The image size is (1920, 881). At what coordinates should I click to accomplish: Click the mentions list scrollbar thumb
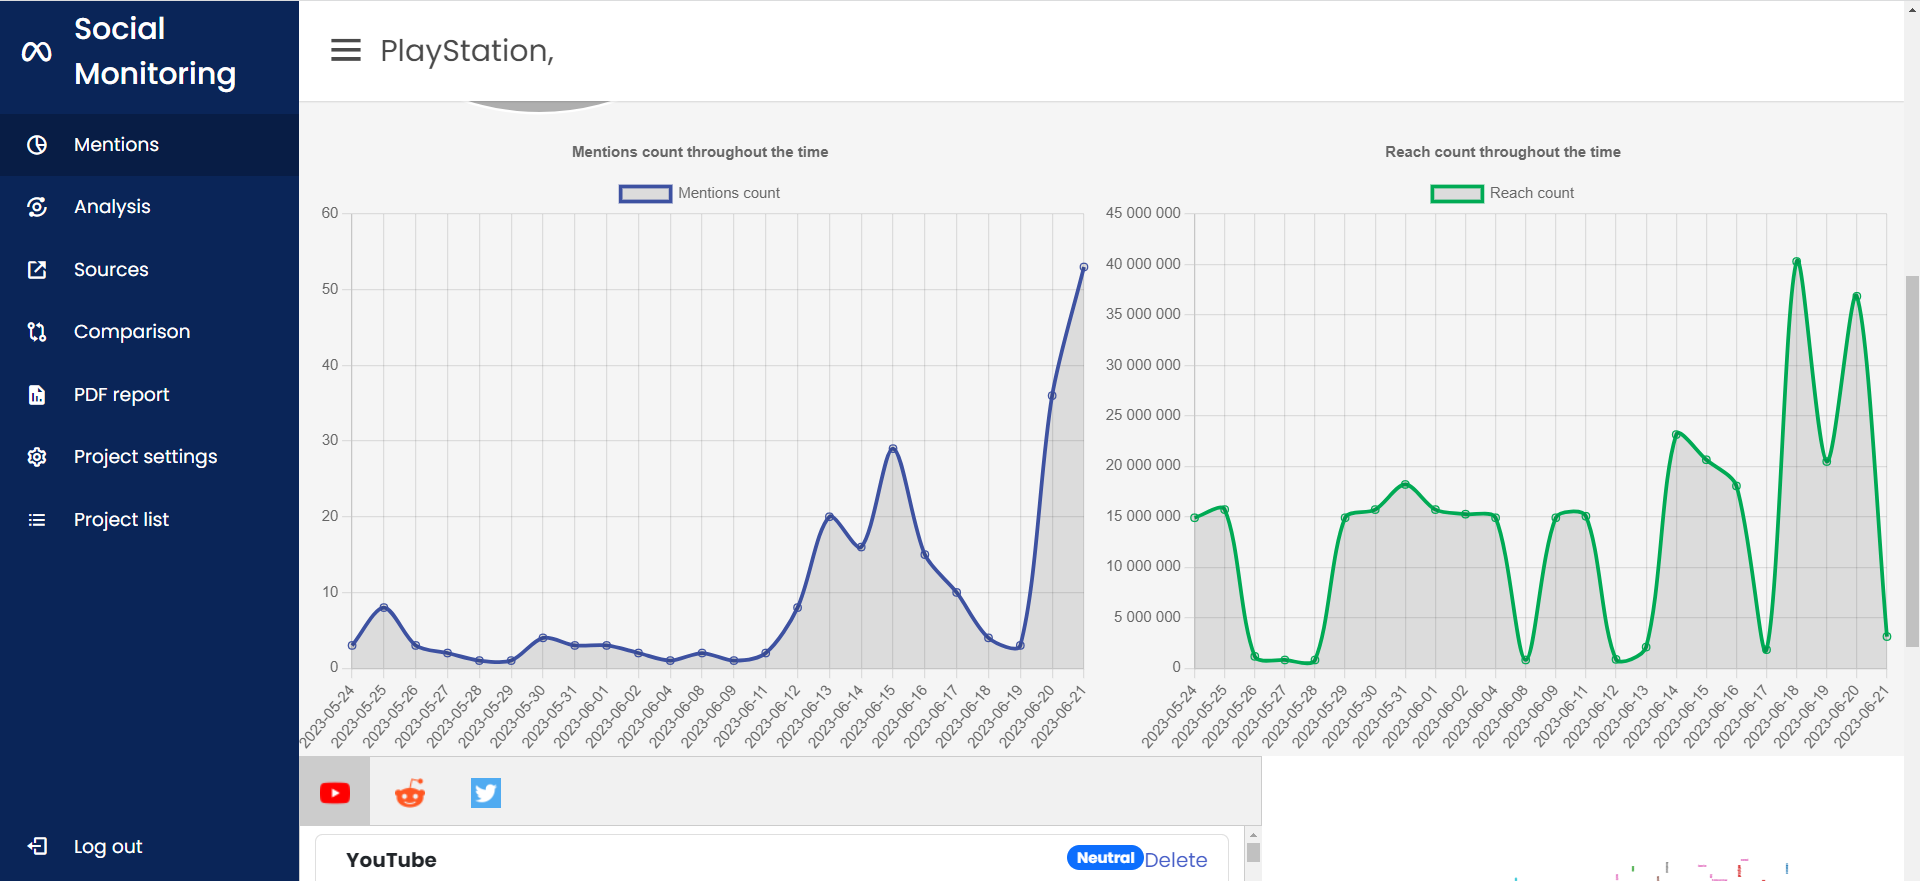[1253, 853]
